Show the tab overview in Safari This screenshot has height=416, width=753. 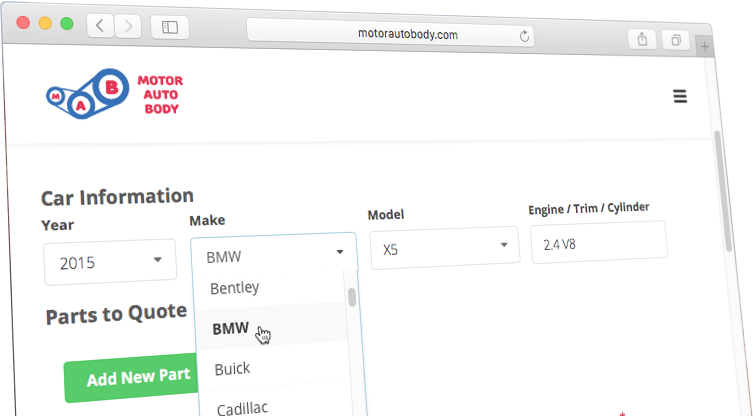coord(677,40)
